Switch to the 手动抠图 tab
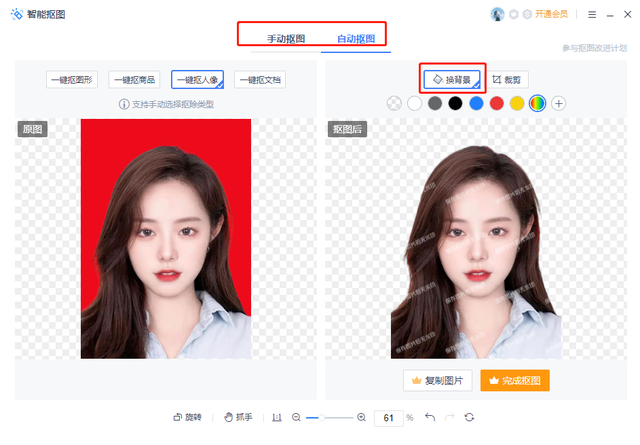Image resolution: width=640 pixels, height=445 pixels. pyautogui.click(x=286, y=39)
